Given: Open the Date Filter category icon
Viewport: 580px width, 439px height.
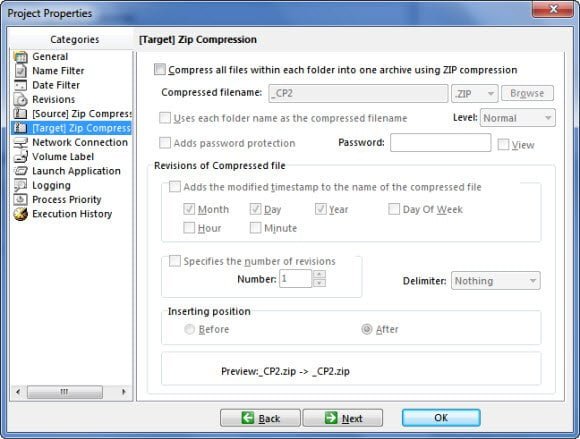Looking at the screenshot, I should click(20, 85).
